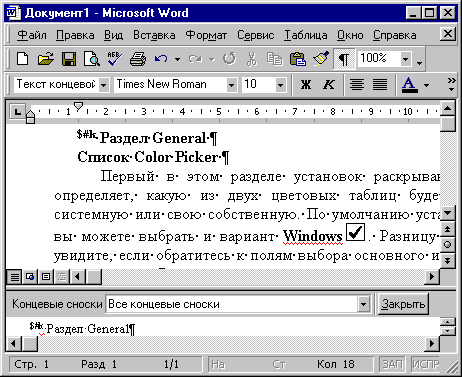Open undo history dropdown arrow
The image size is (462, 377).
[x=177, y=60]
